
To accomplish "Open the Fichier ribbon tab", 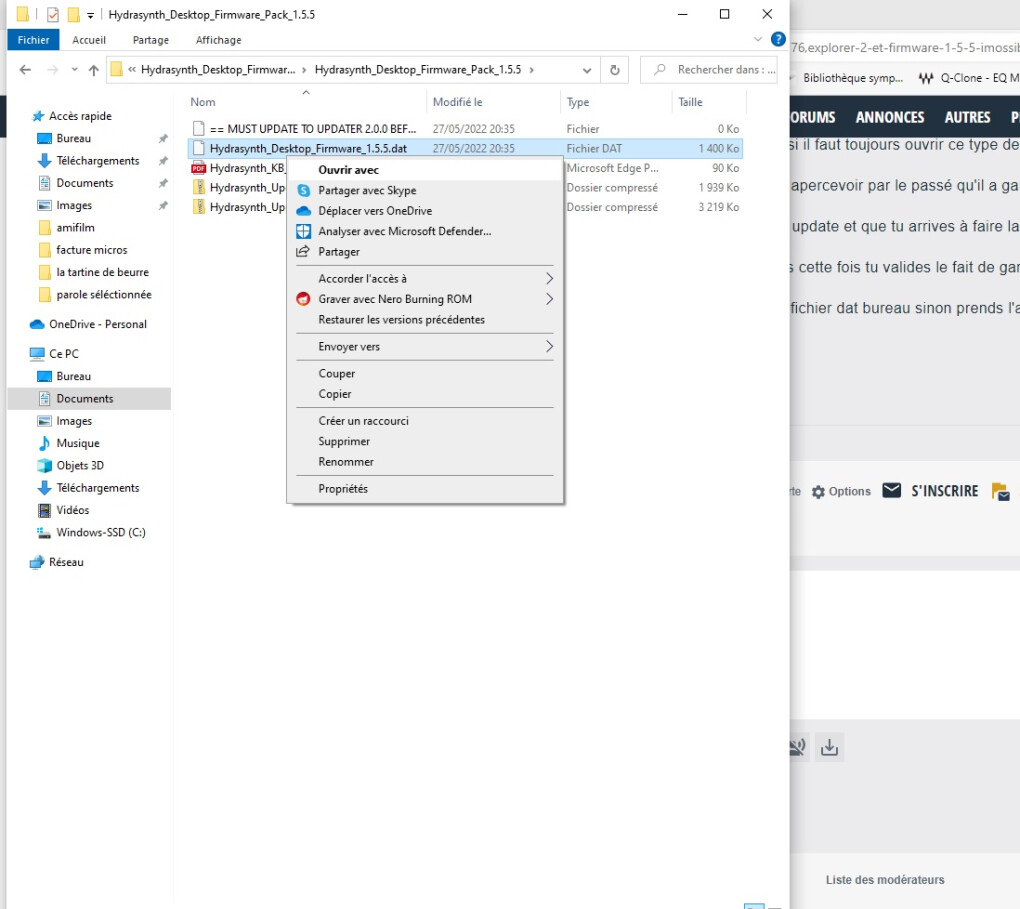I will [33, 40].
